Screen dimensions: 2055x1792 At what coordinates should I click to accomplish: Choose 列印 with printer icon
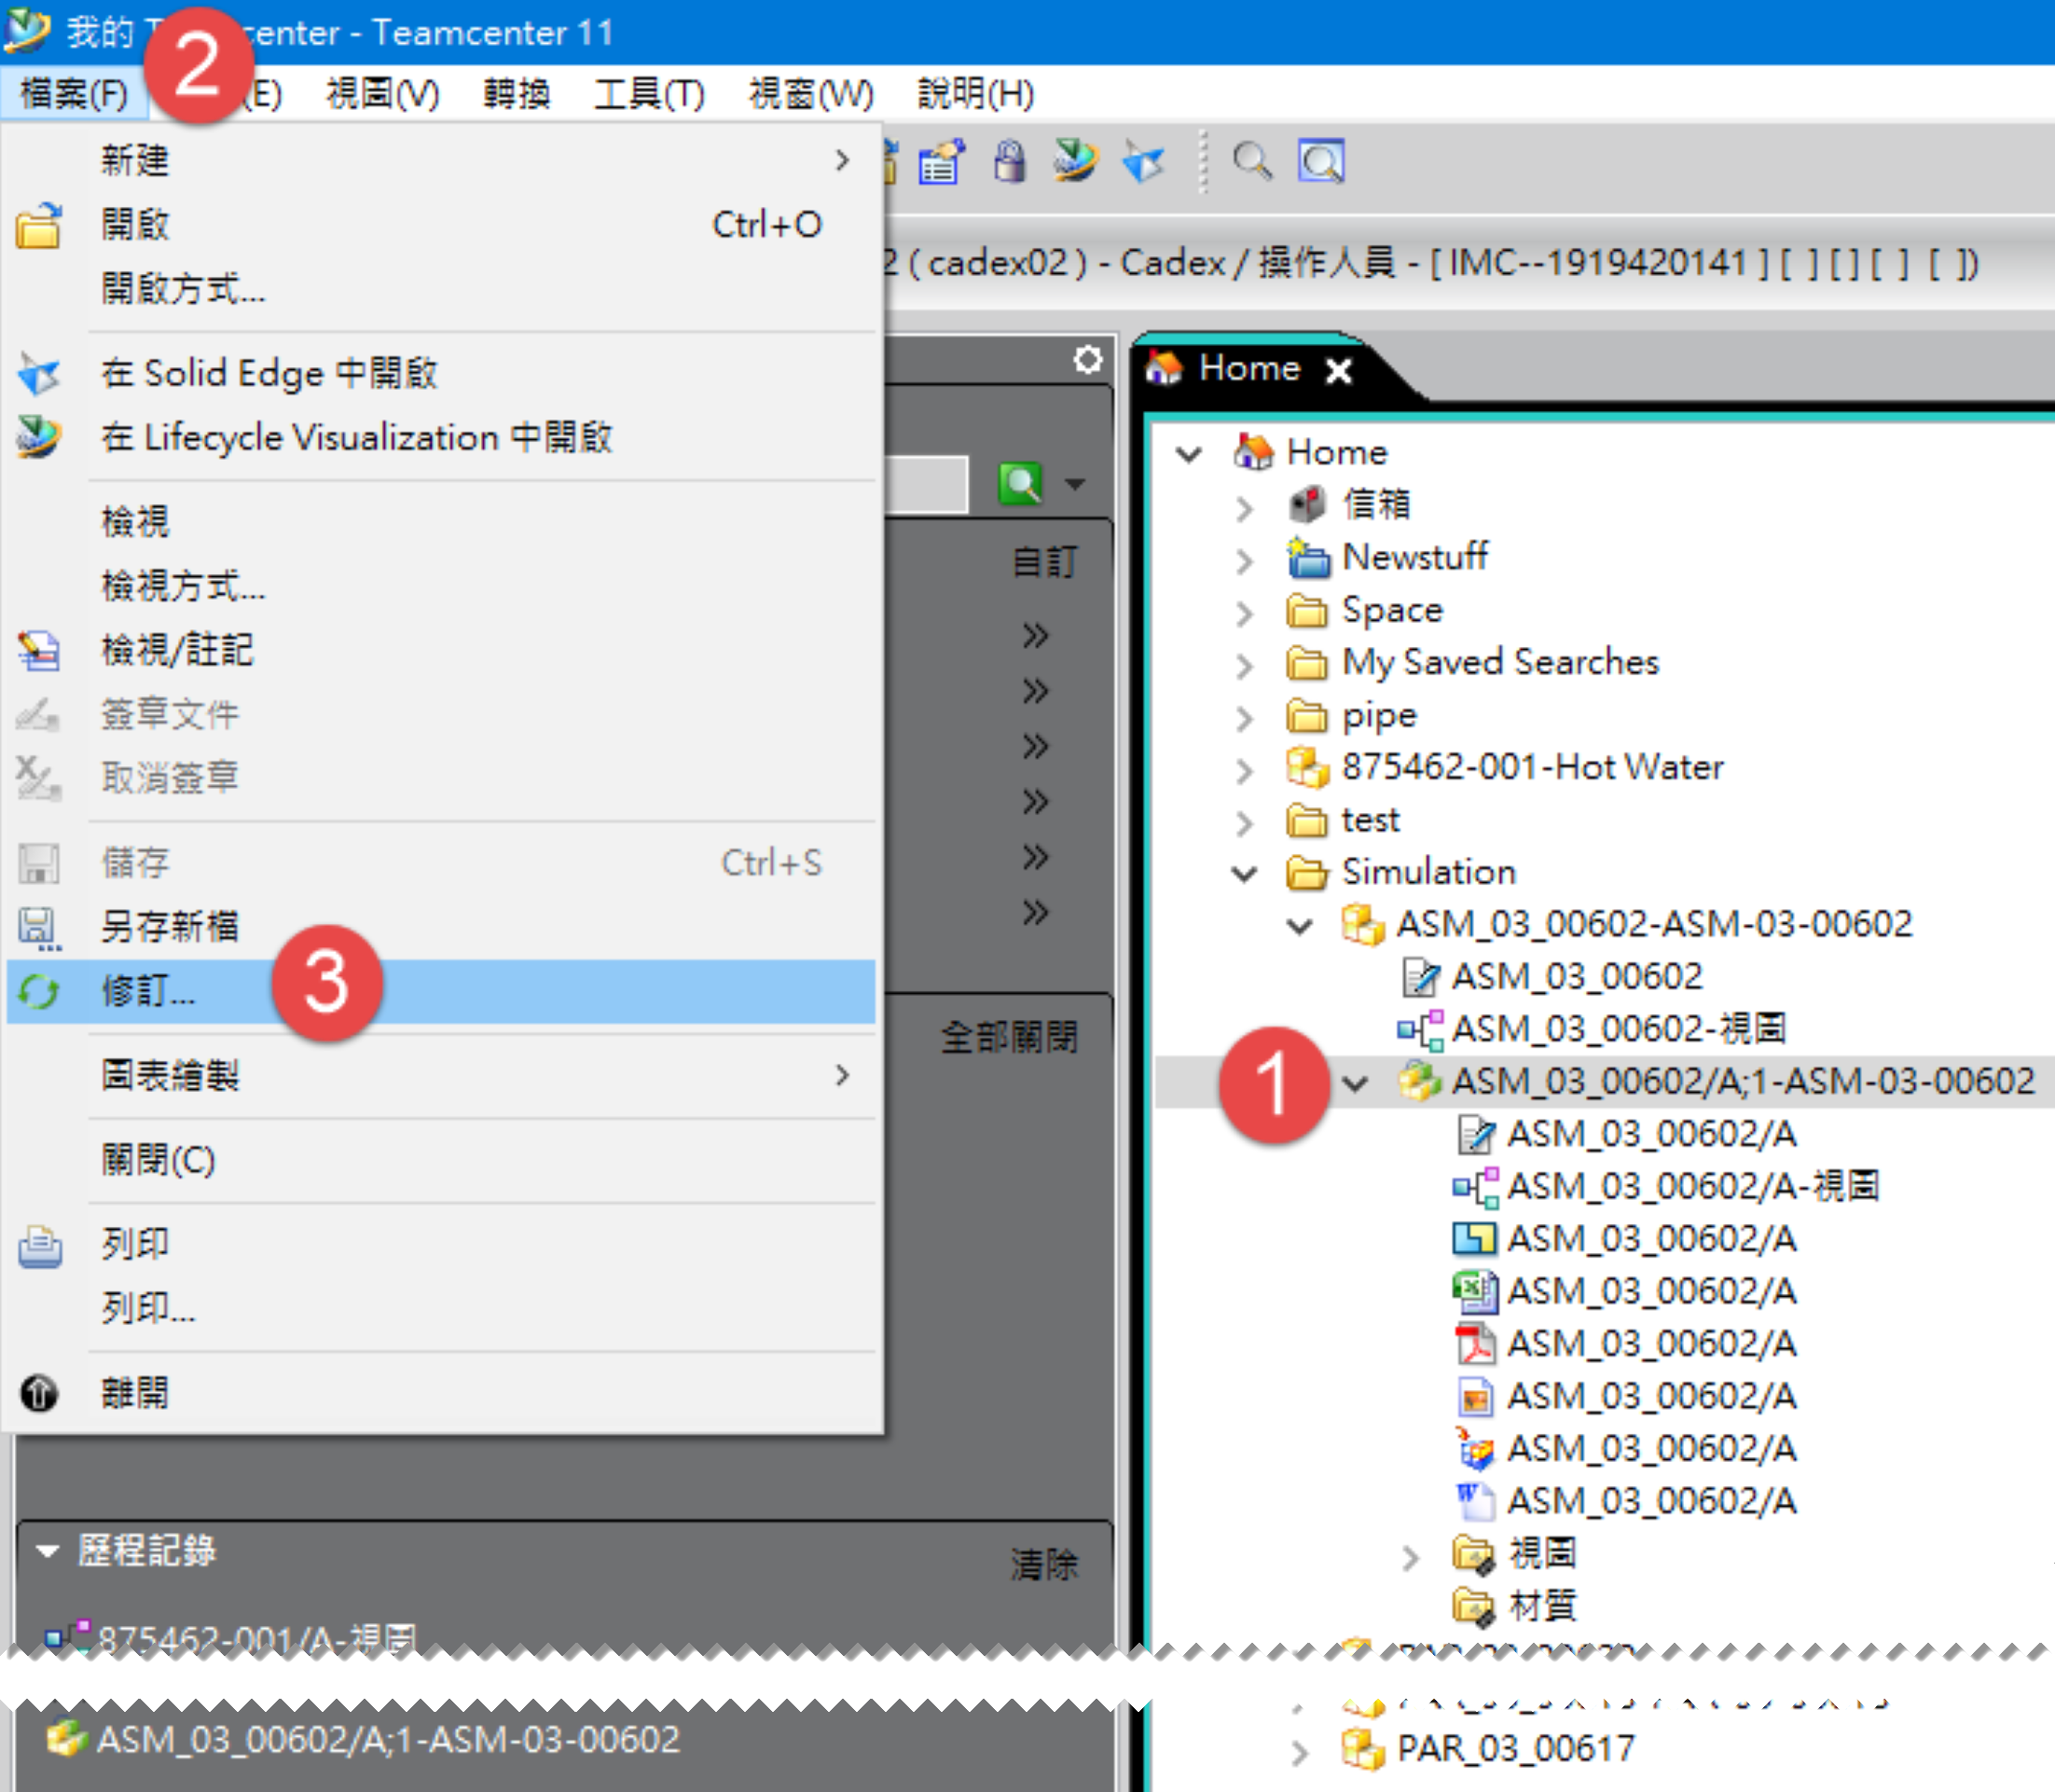click(441, 1244)
